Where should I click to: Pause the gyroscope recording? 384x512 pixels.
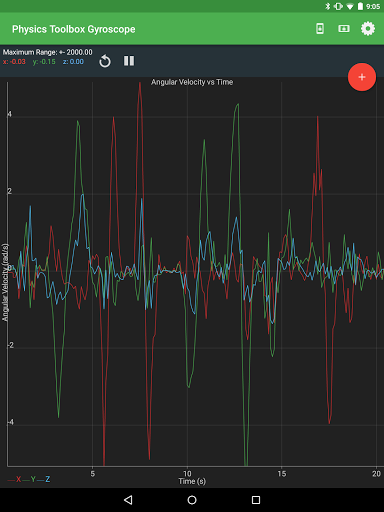tap(129, 61)
